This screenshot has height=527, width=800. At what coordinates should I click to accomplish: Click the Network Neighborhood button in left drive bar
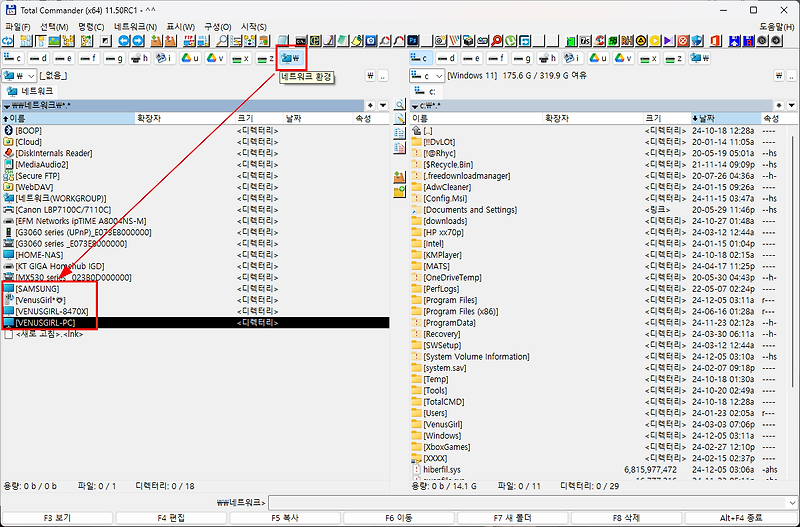(291, 58)
